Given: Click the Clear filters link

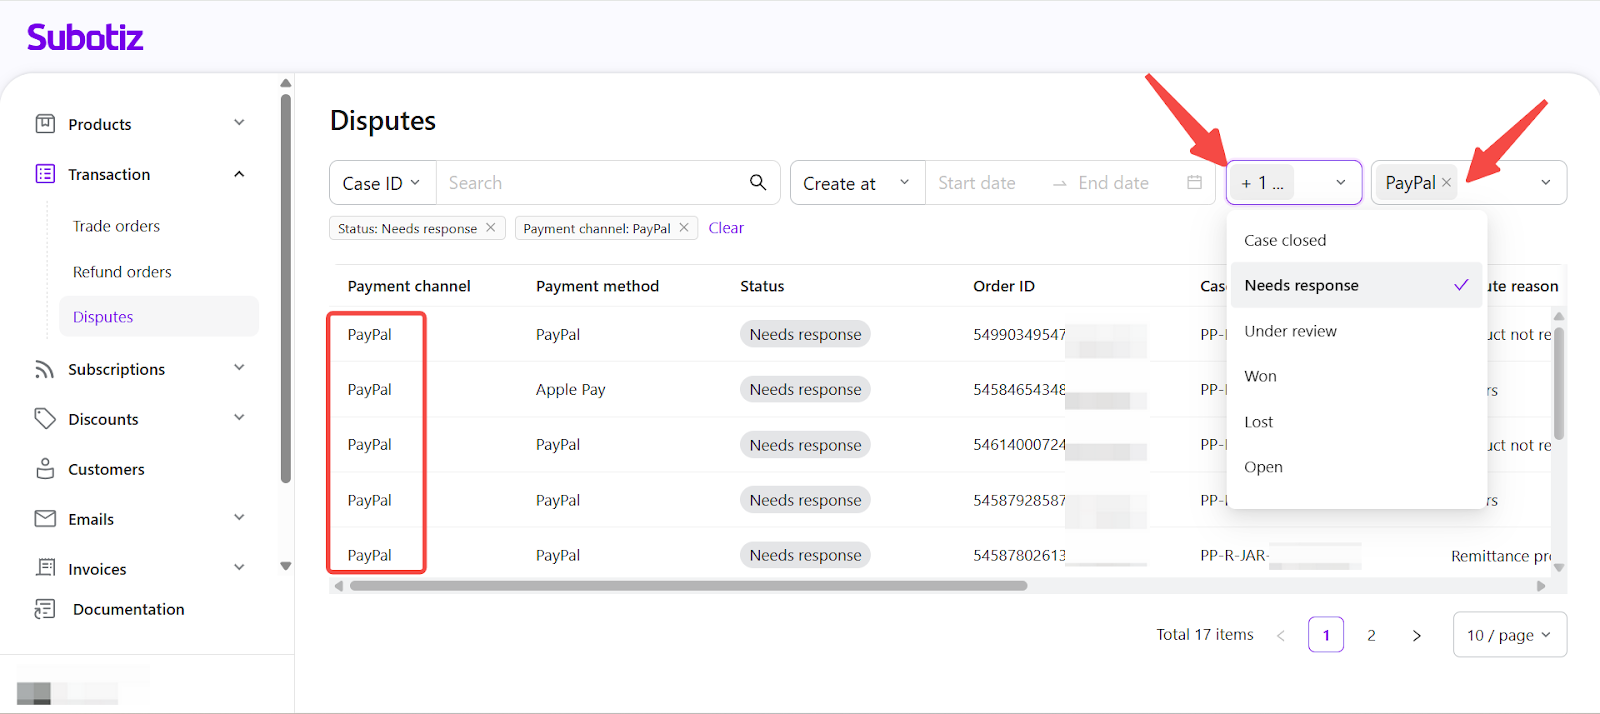Looking at the screenshot, I should point(726,228).
